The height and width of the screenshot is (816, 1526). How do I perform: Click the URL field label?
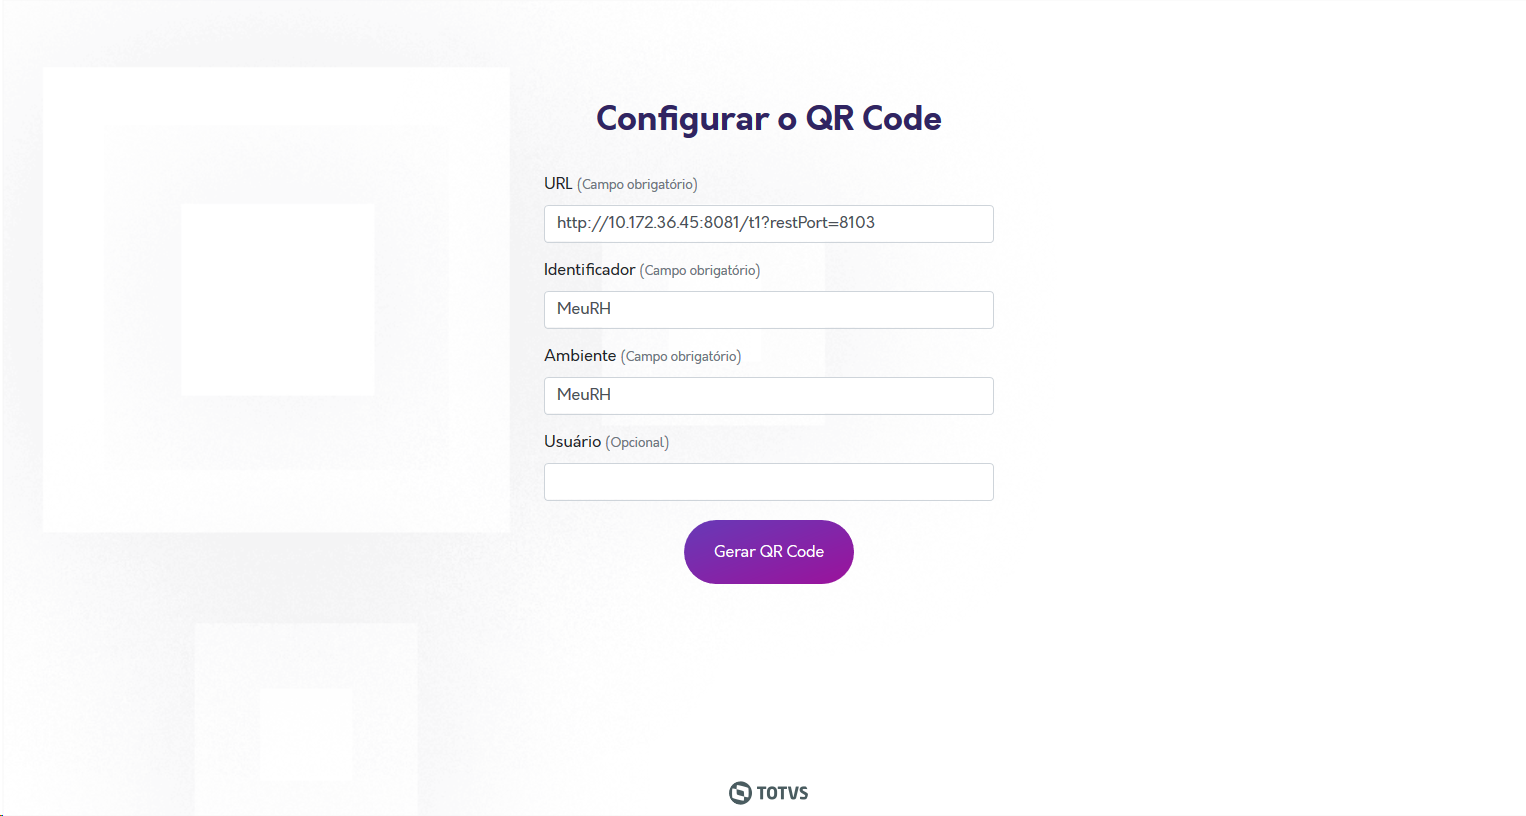[x=558, y=184]
